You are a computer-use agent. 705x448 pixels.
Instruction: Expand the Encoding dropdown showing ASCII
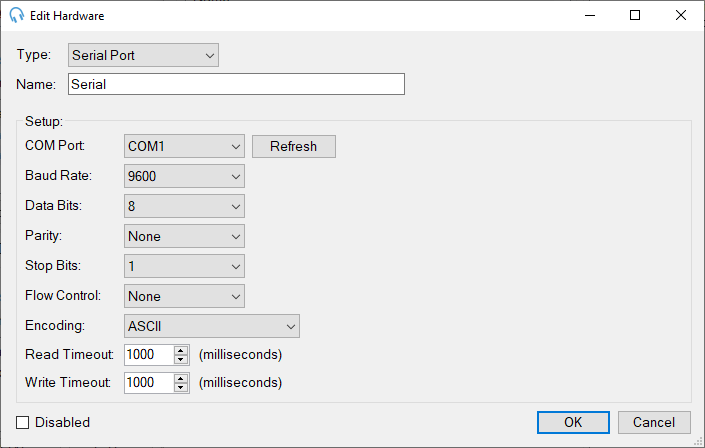pos(212,326)
